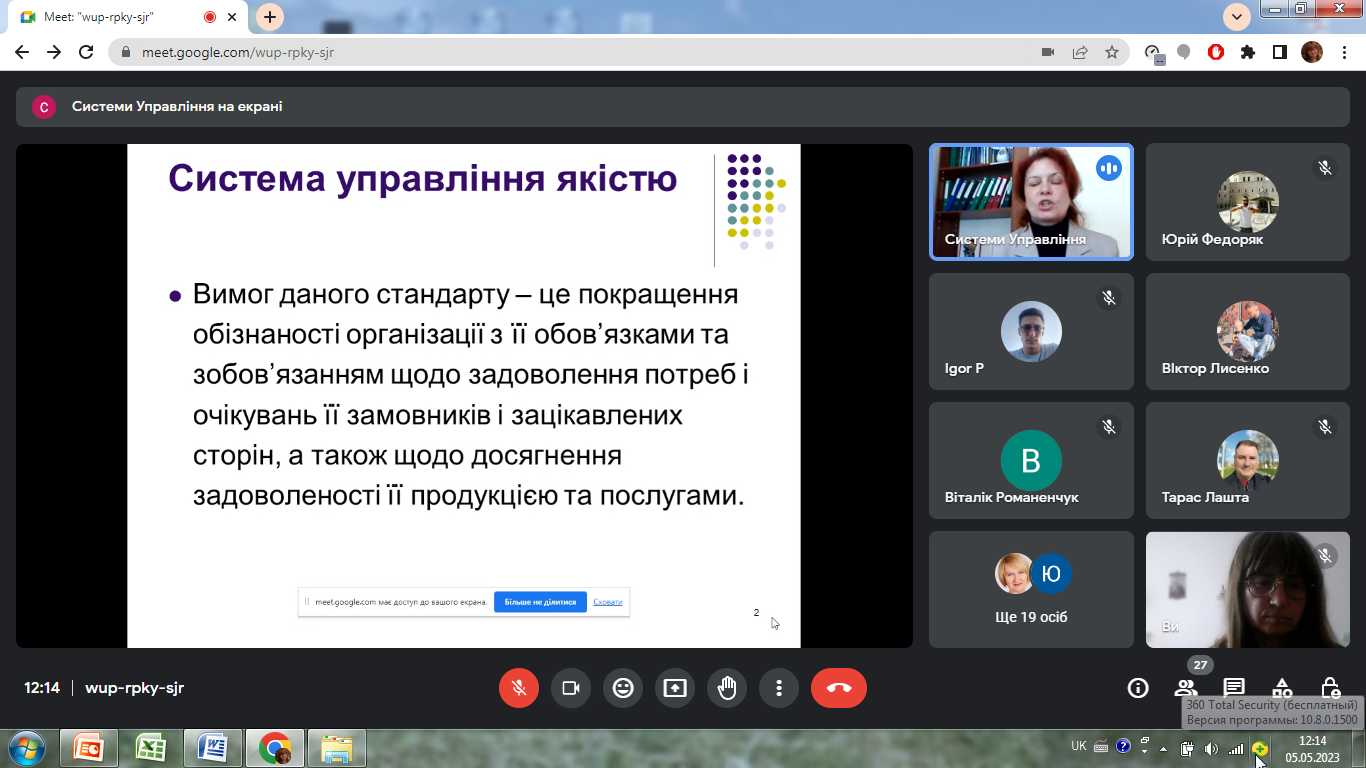This screenshot has height=768, width=1366.
Task: Open the chat messages panel
Action: (x=1234, y=688)
